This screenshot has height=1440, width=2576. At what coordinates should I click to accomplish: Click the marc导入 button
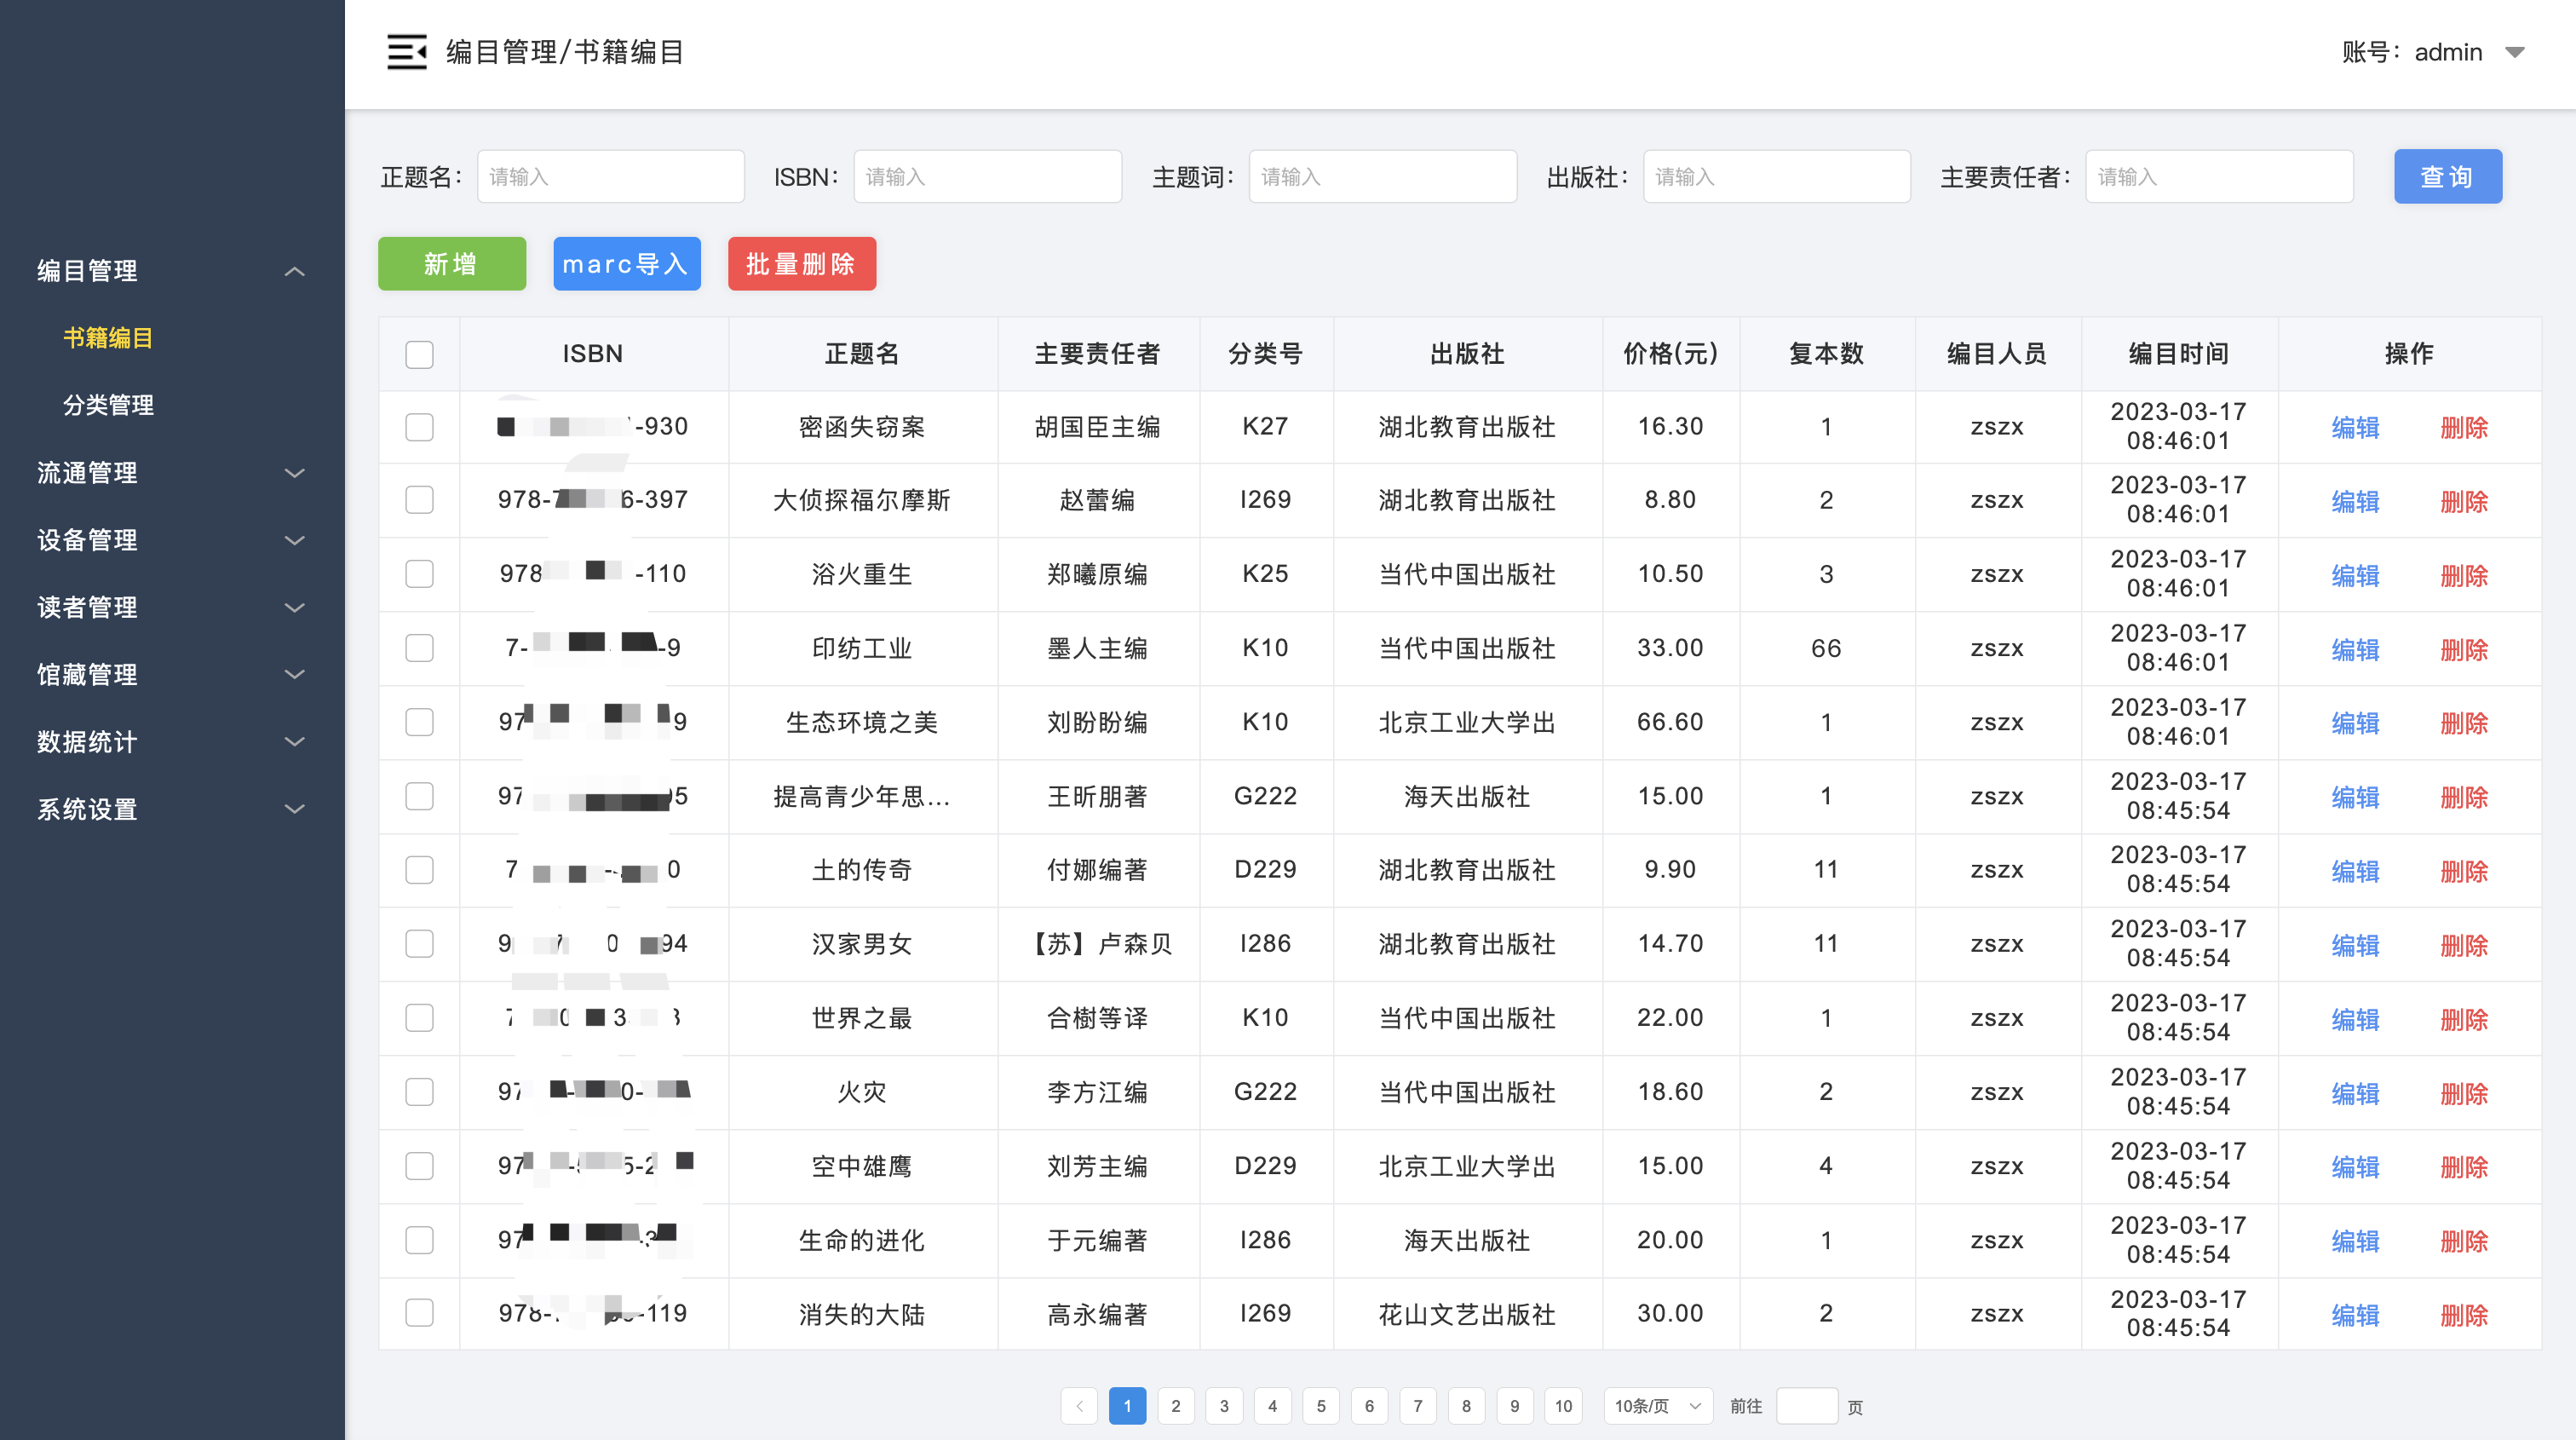[x=626, y=264]
